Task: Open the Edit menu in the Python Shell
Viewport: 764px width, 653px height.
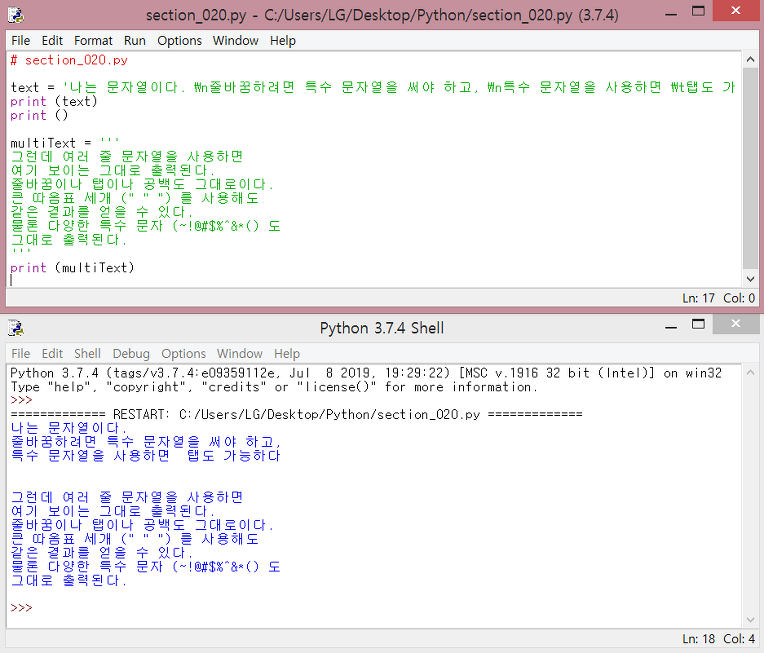Action: (x=52, y=353)
